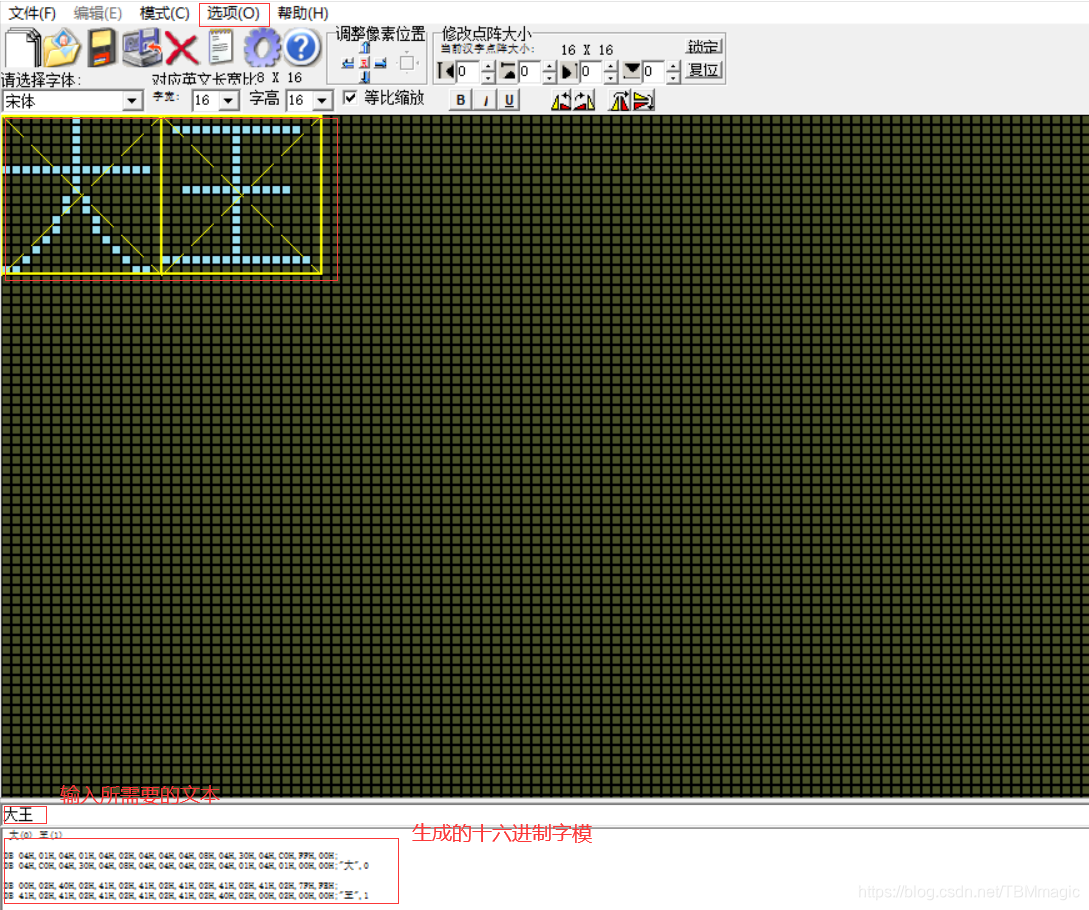Click the horizontal flip triangle icon
This screenshot has width=1089, height=910.
(619, 101)
